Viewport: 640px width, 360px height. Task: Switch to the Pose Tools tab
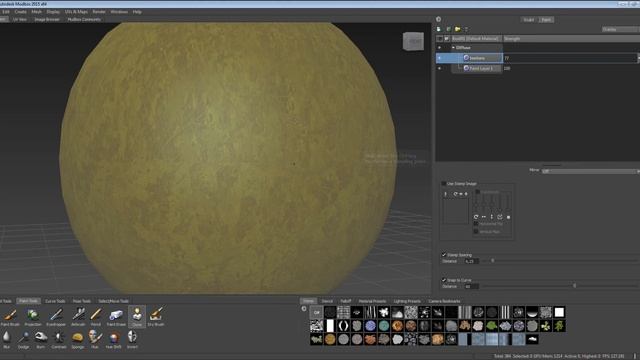(82, 301)
